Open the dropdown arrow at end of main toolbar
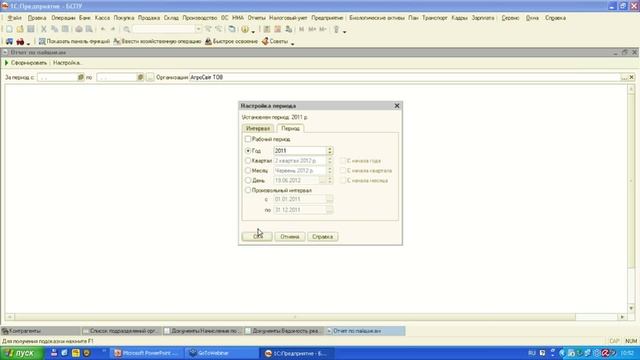 [344, 31]
